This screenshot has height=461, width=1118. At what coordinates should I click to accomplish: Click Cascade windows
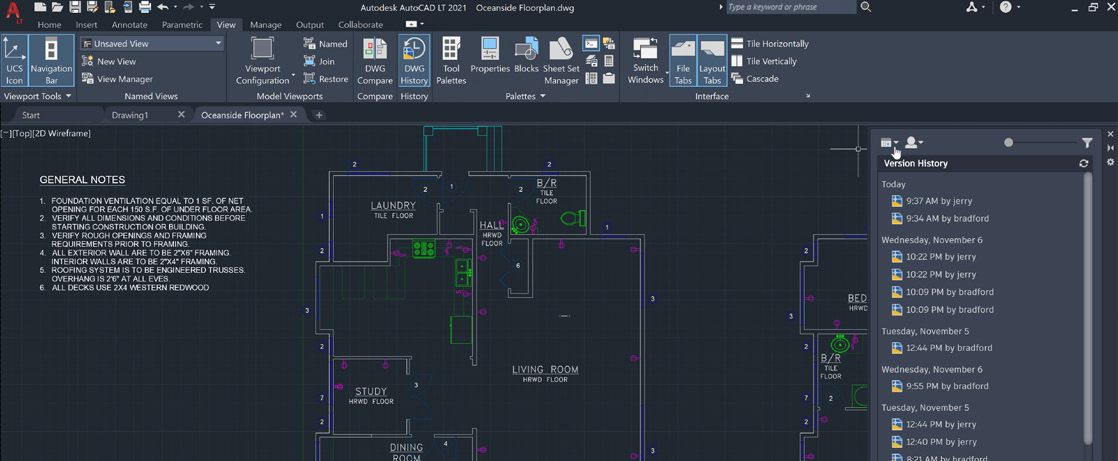click(x=755, y=79)
